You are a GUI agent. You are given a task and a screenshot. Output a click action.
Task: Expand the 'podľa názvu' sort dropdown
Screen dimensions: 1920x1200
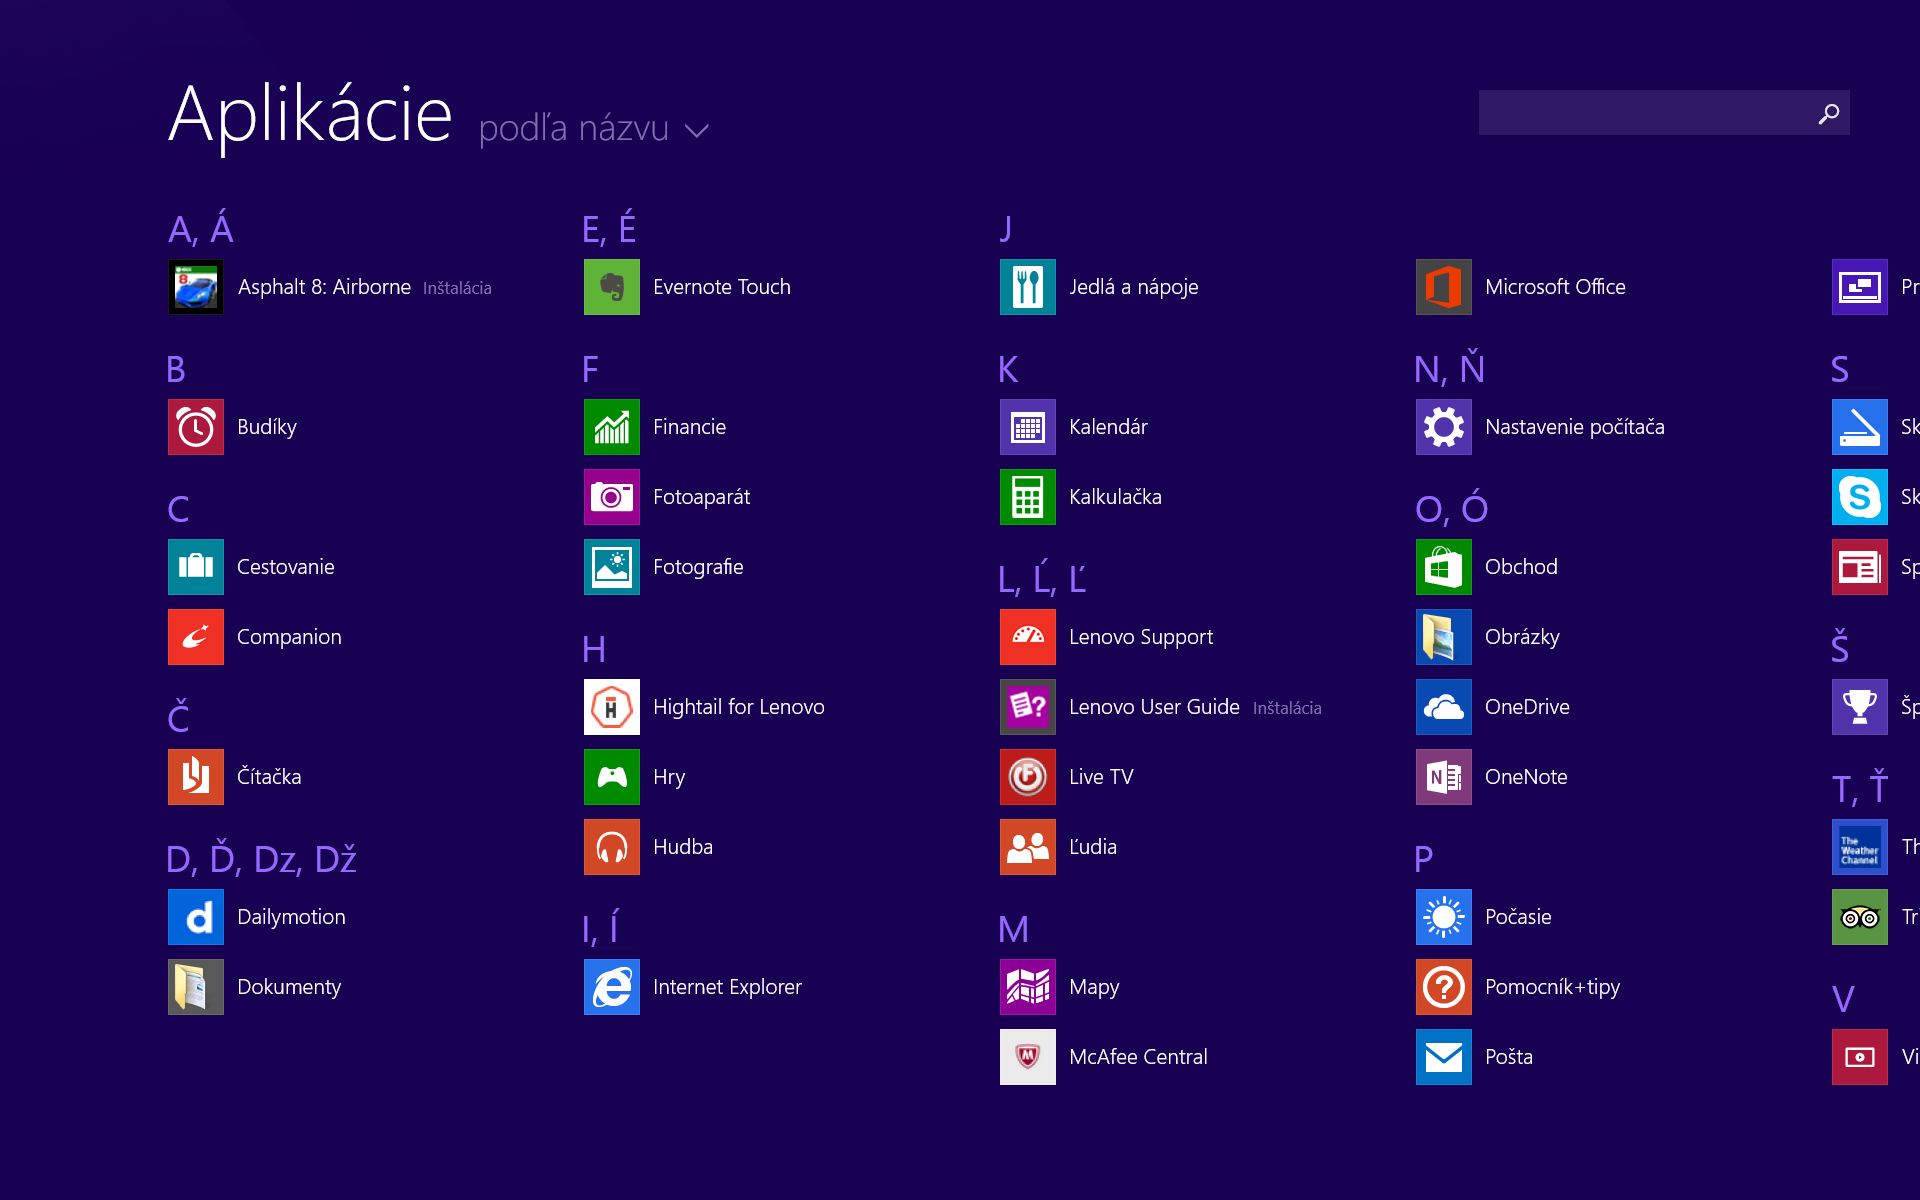594,129
